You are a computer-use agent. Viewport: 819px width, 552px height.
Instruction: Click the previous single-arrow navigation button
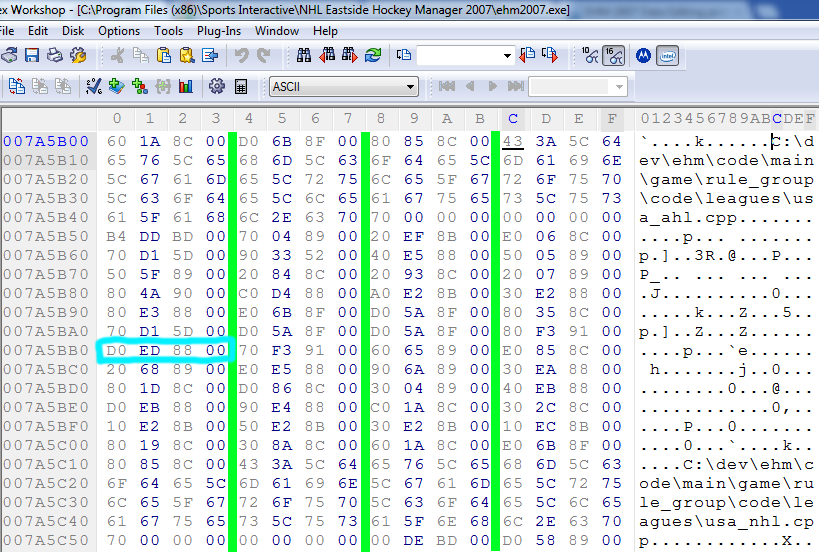[470, 86]
